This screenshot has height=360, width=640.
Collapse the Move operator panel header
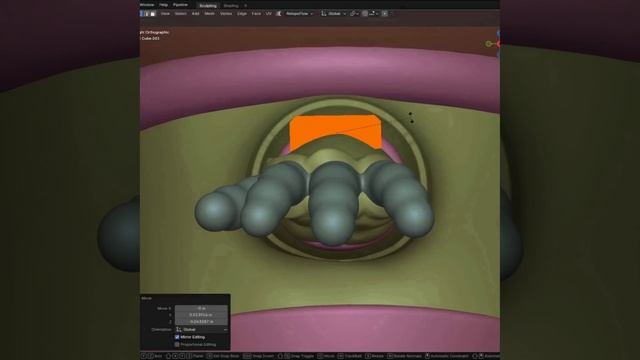tap(147, 298)
